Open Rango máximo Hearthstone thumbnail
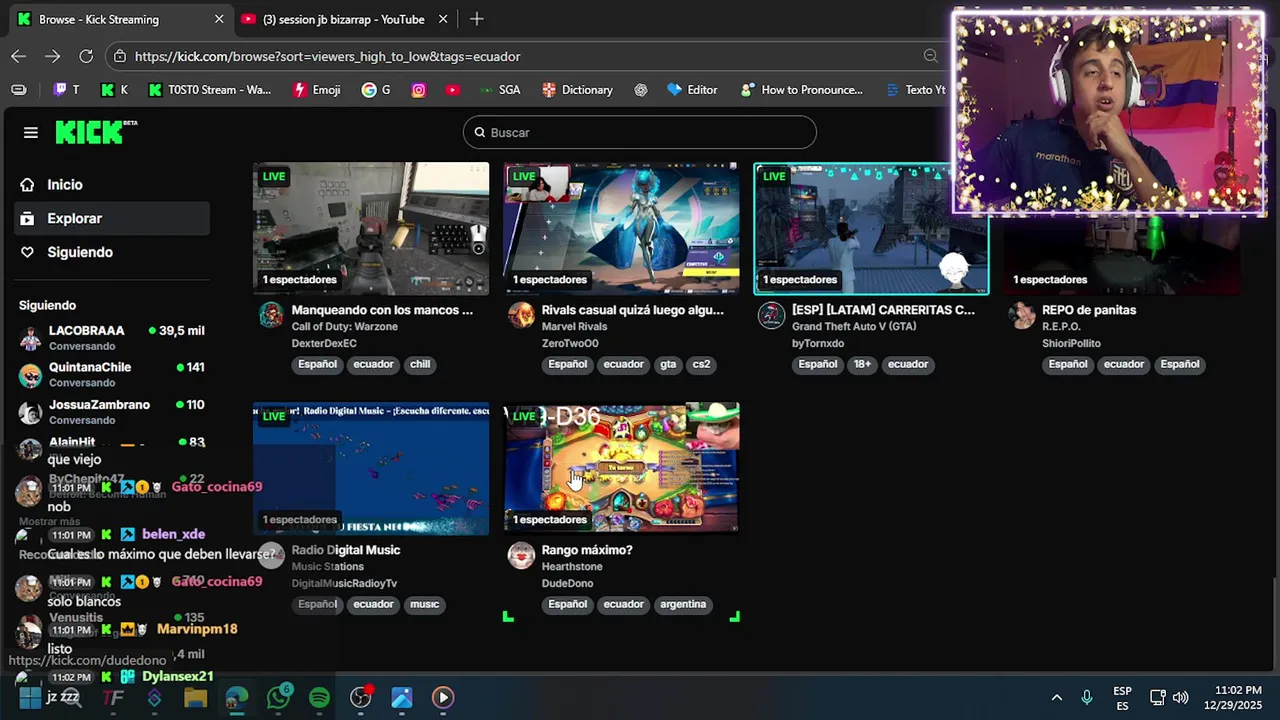The image size is (1280, 720). pos(621,468)
